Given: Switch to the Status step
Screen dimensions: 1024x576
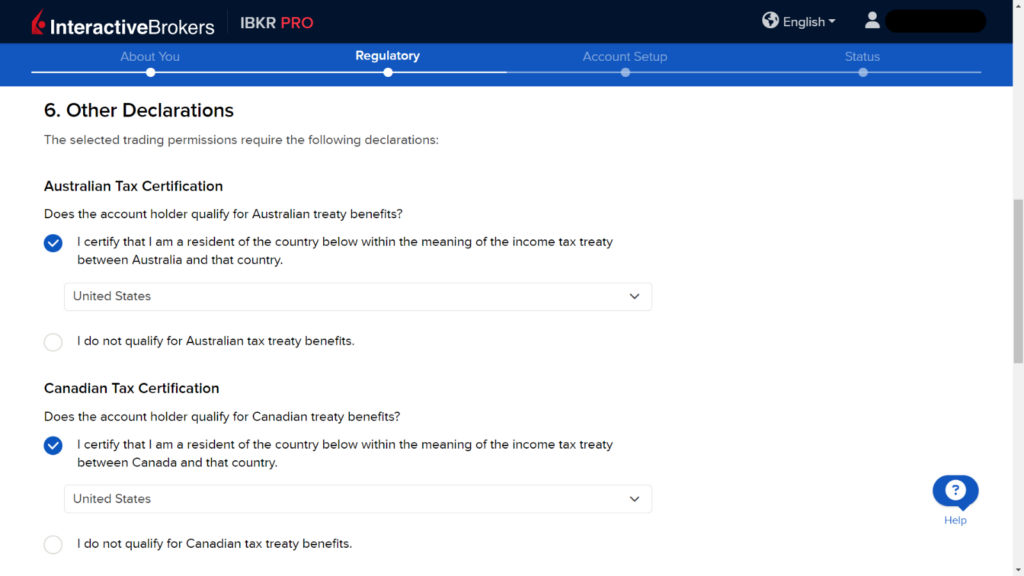Looking at the screenshot, I should pyautogui.click(x=862, y=57).
